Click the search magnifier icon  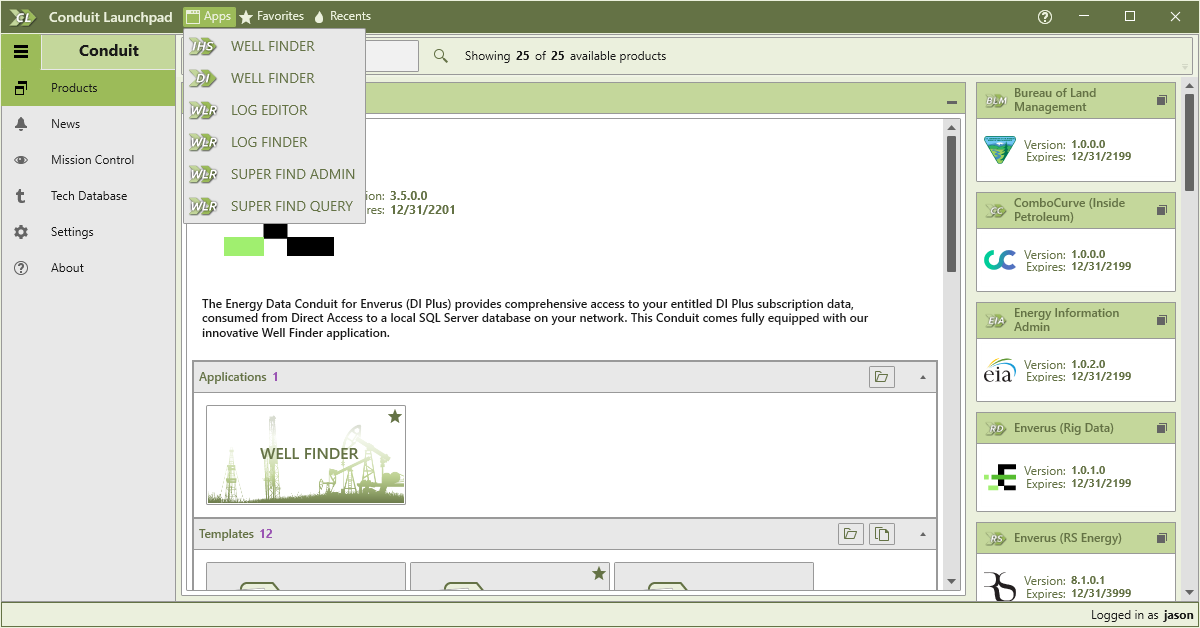click(440, 56)
